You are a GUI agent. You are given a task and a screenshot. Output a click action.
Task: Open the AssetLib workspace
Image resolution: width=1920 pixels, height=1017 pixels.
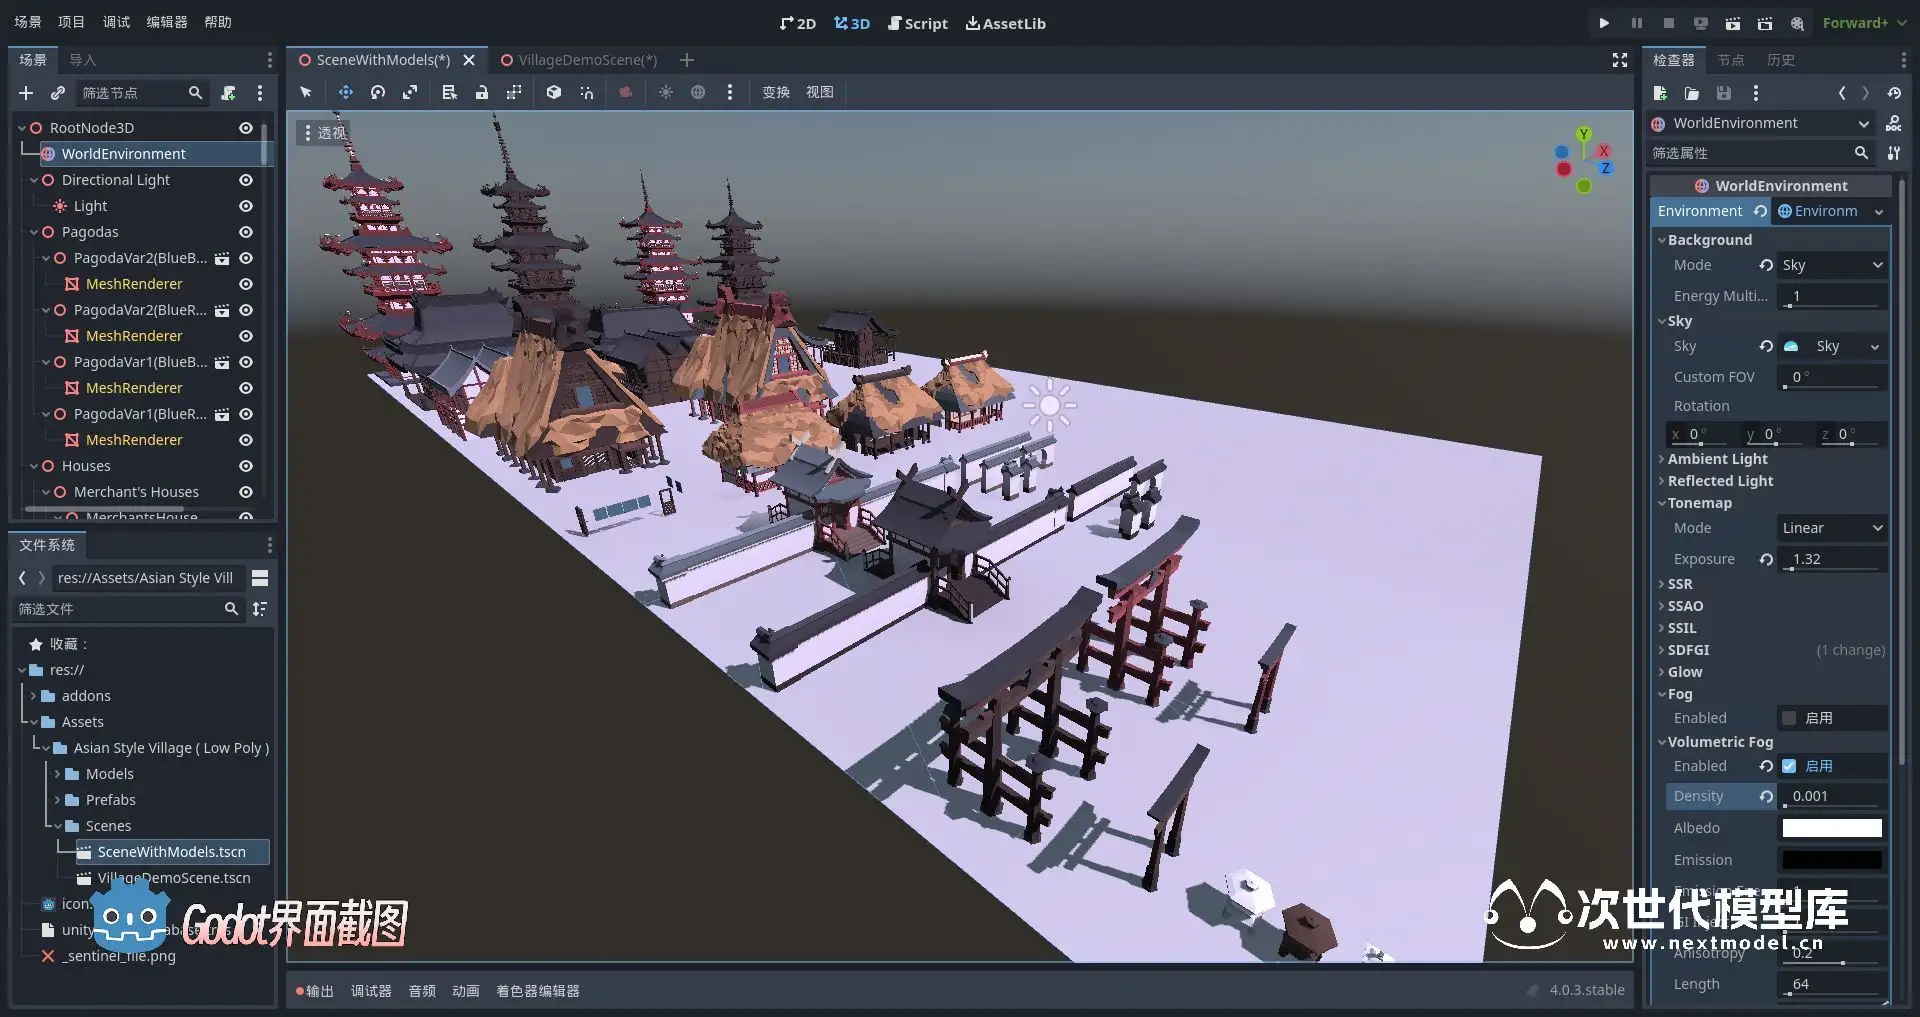[1005, 23]
